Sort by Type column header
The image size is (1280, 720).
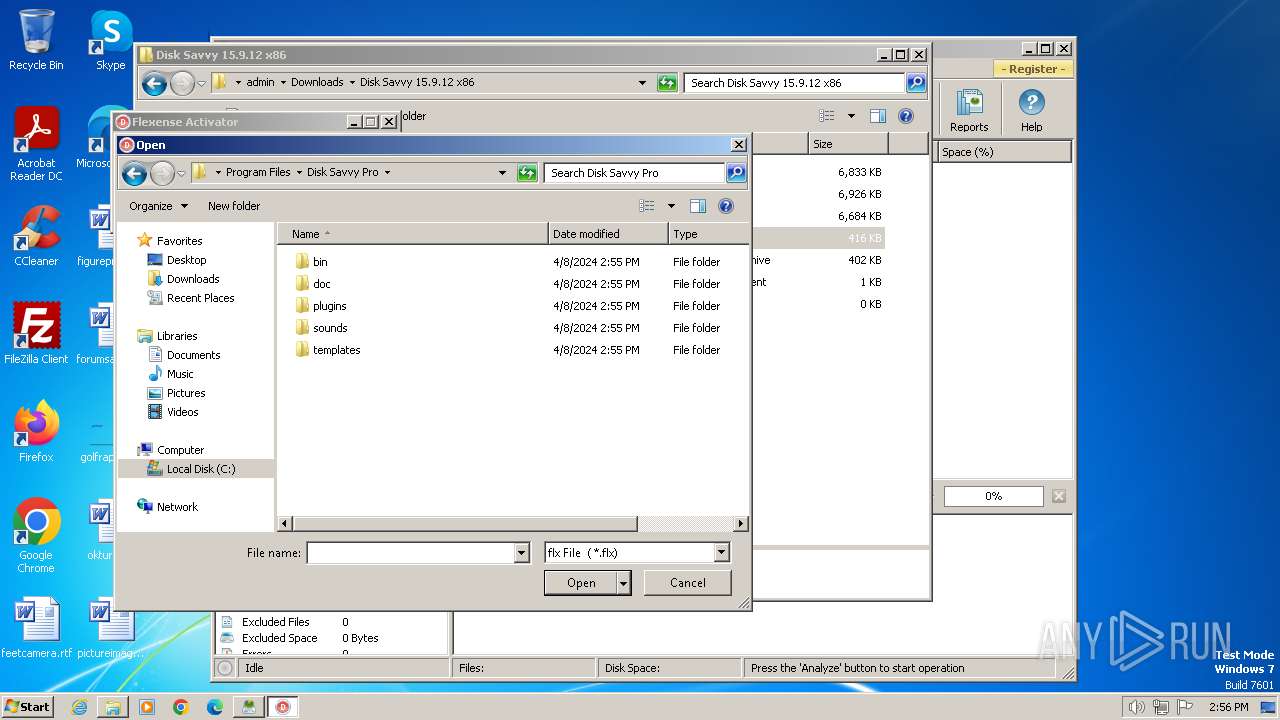(708, 234)
